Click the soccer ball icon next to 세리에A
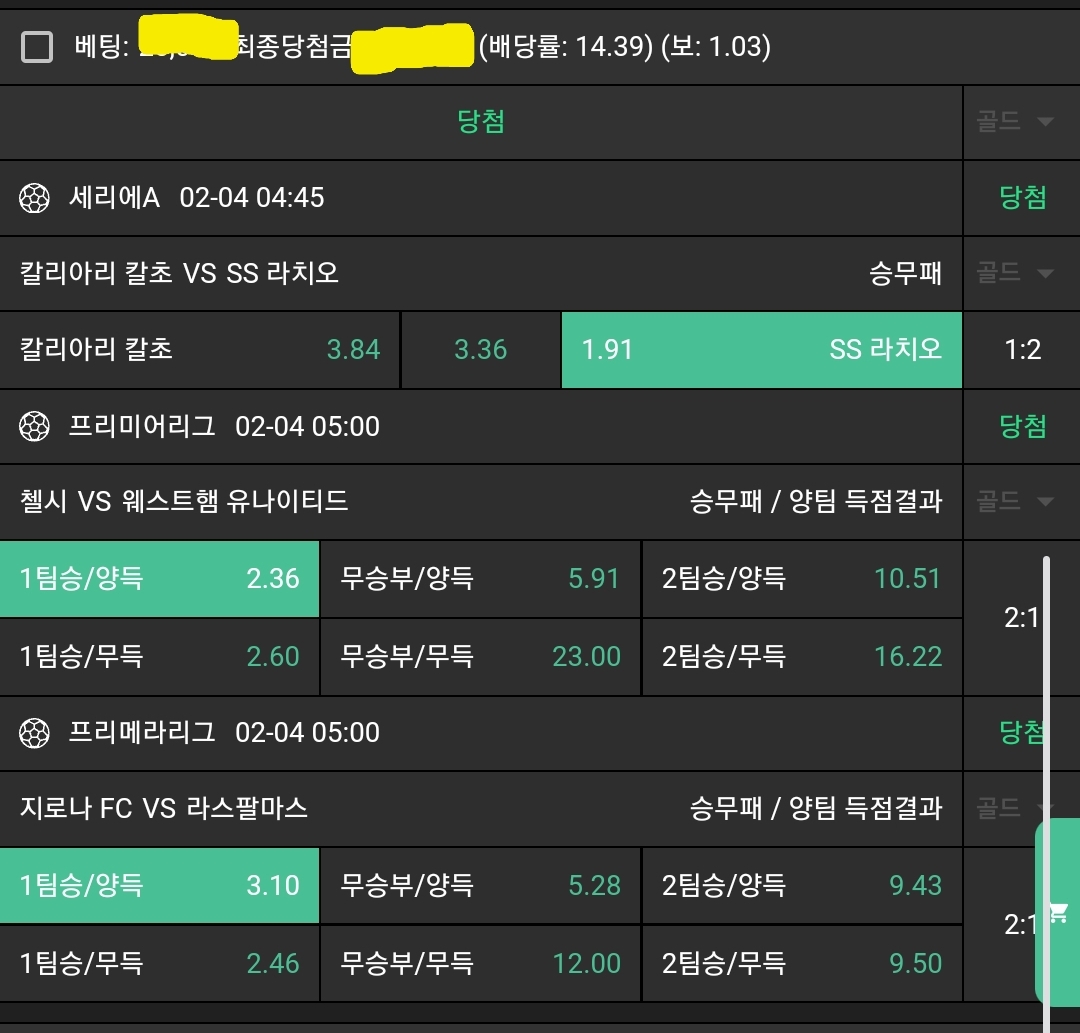 pyautogui.click(x=34, y=198)
